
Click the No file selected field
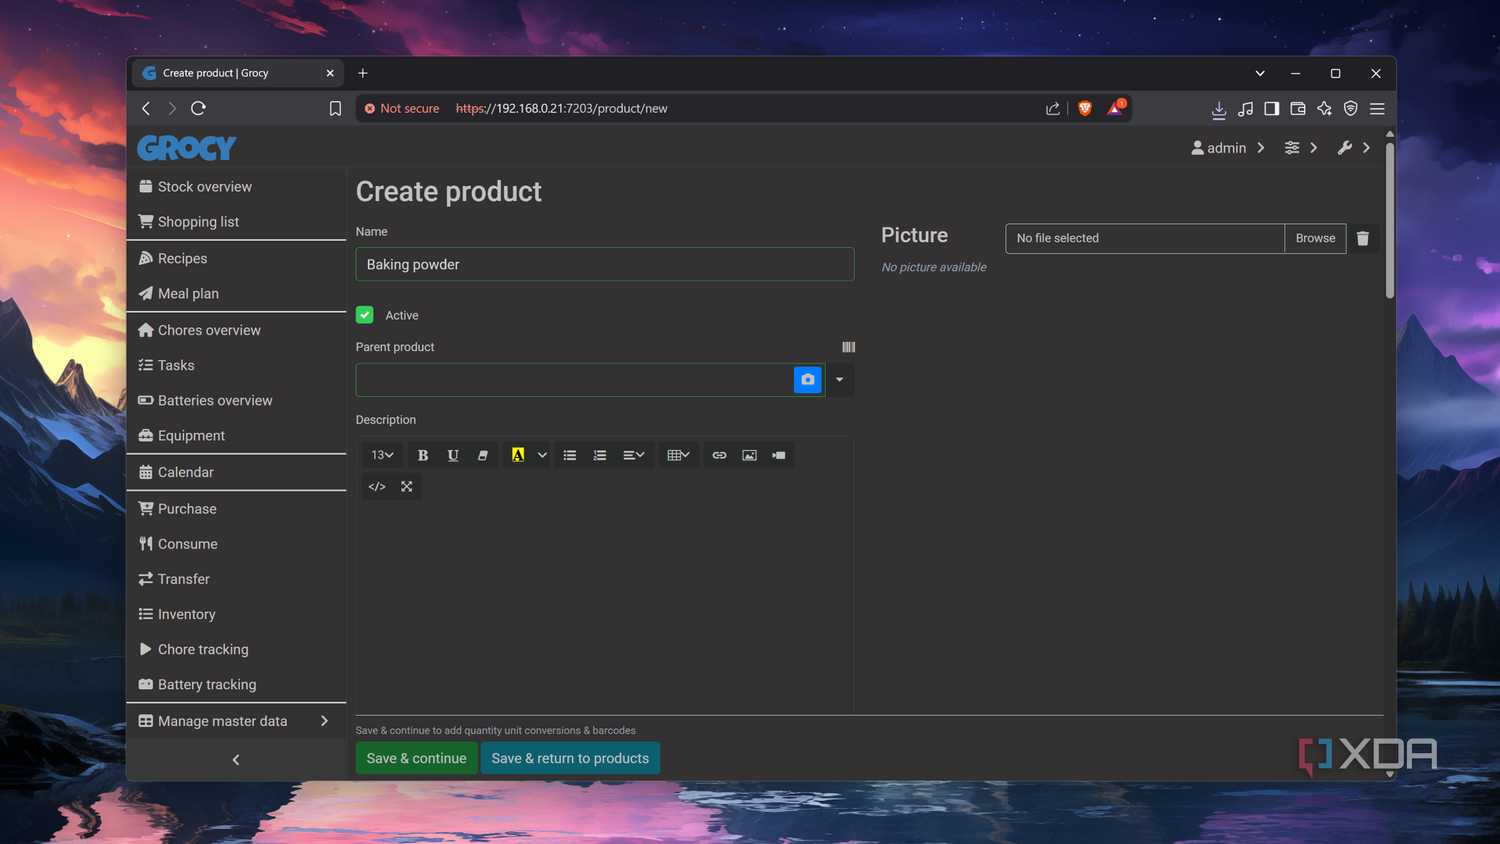point(1145,238)
